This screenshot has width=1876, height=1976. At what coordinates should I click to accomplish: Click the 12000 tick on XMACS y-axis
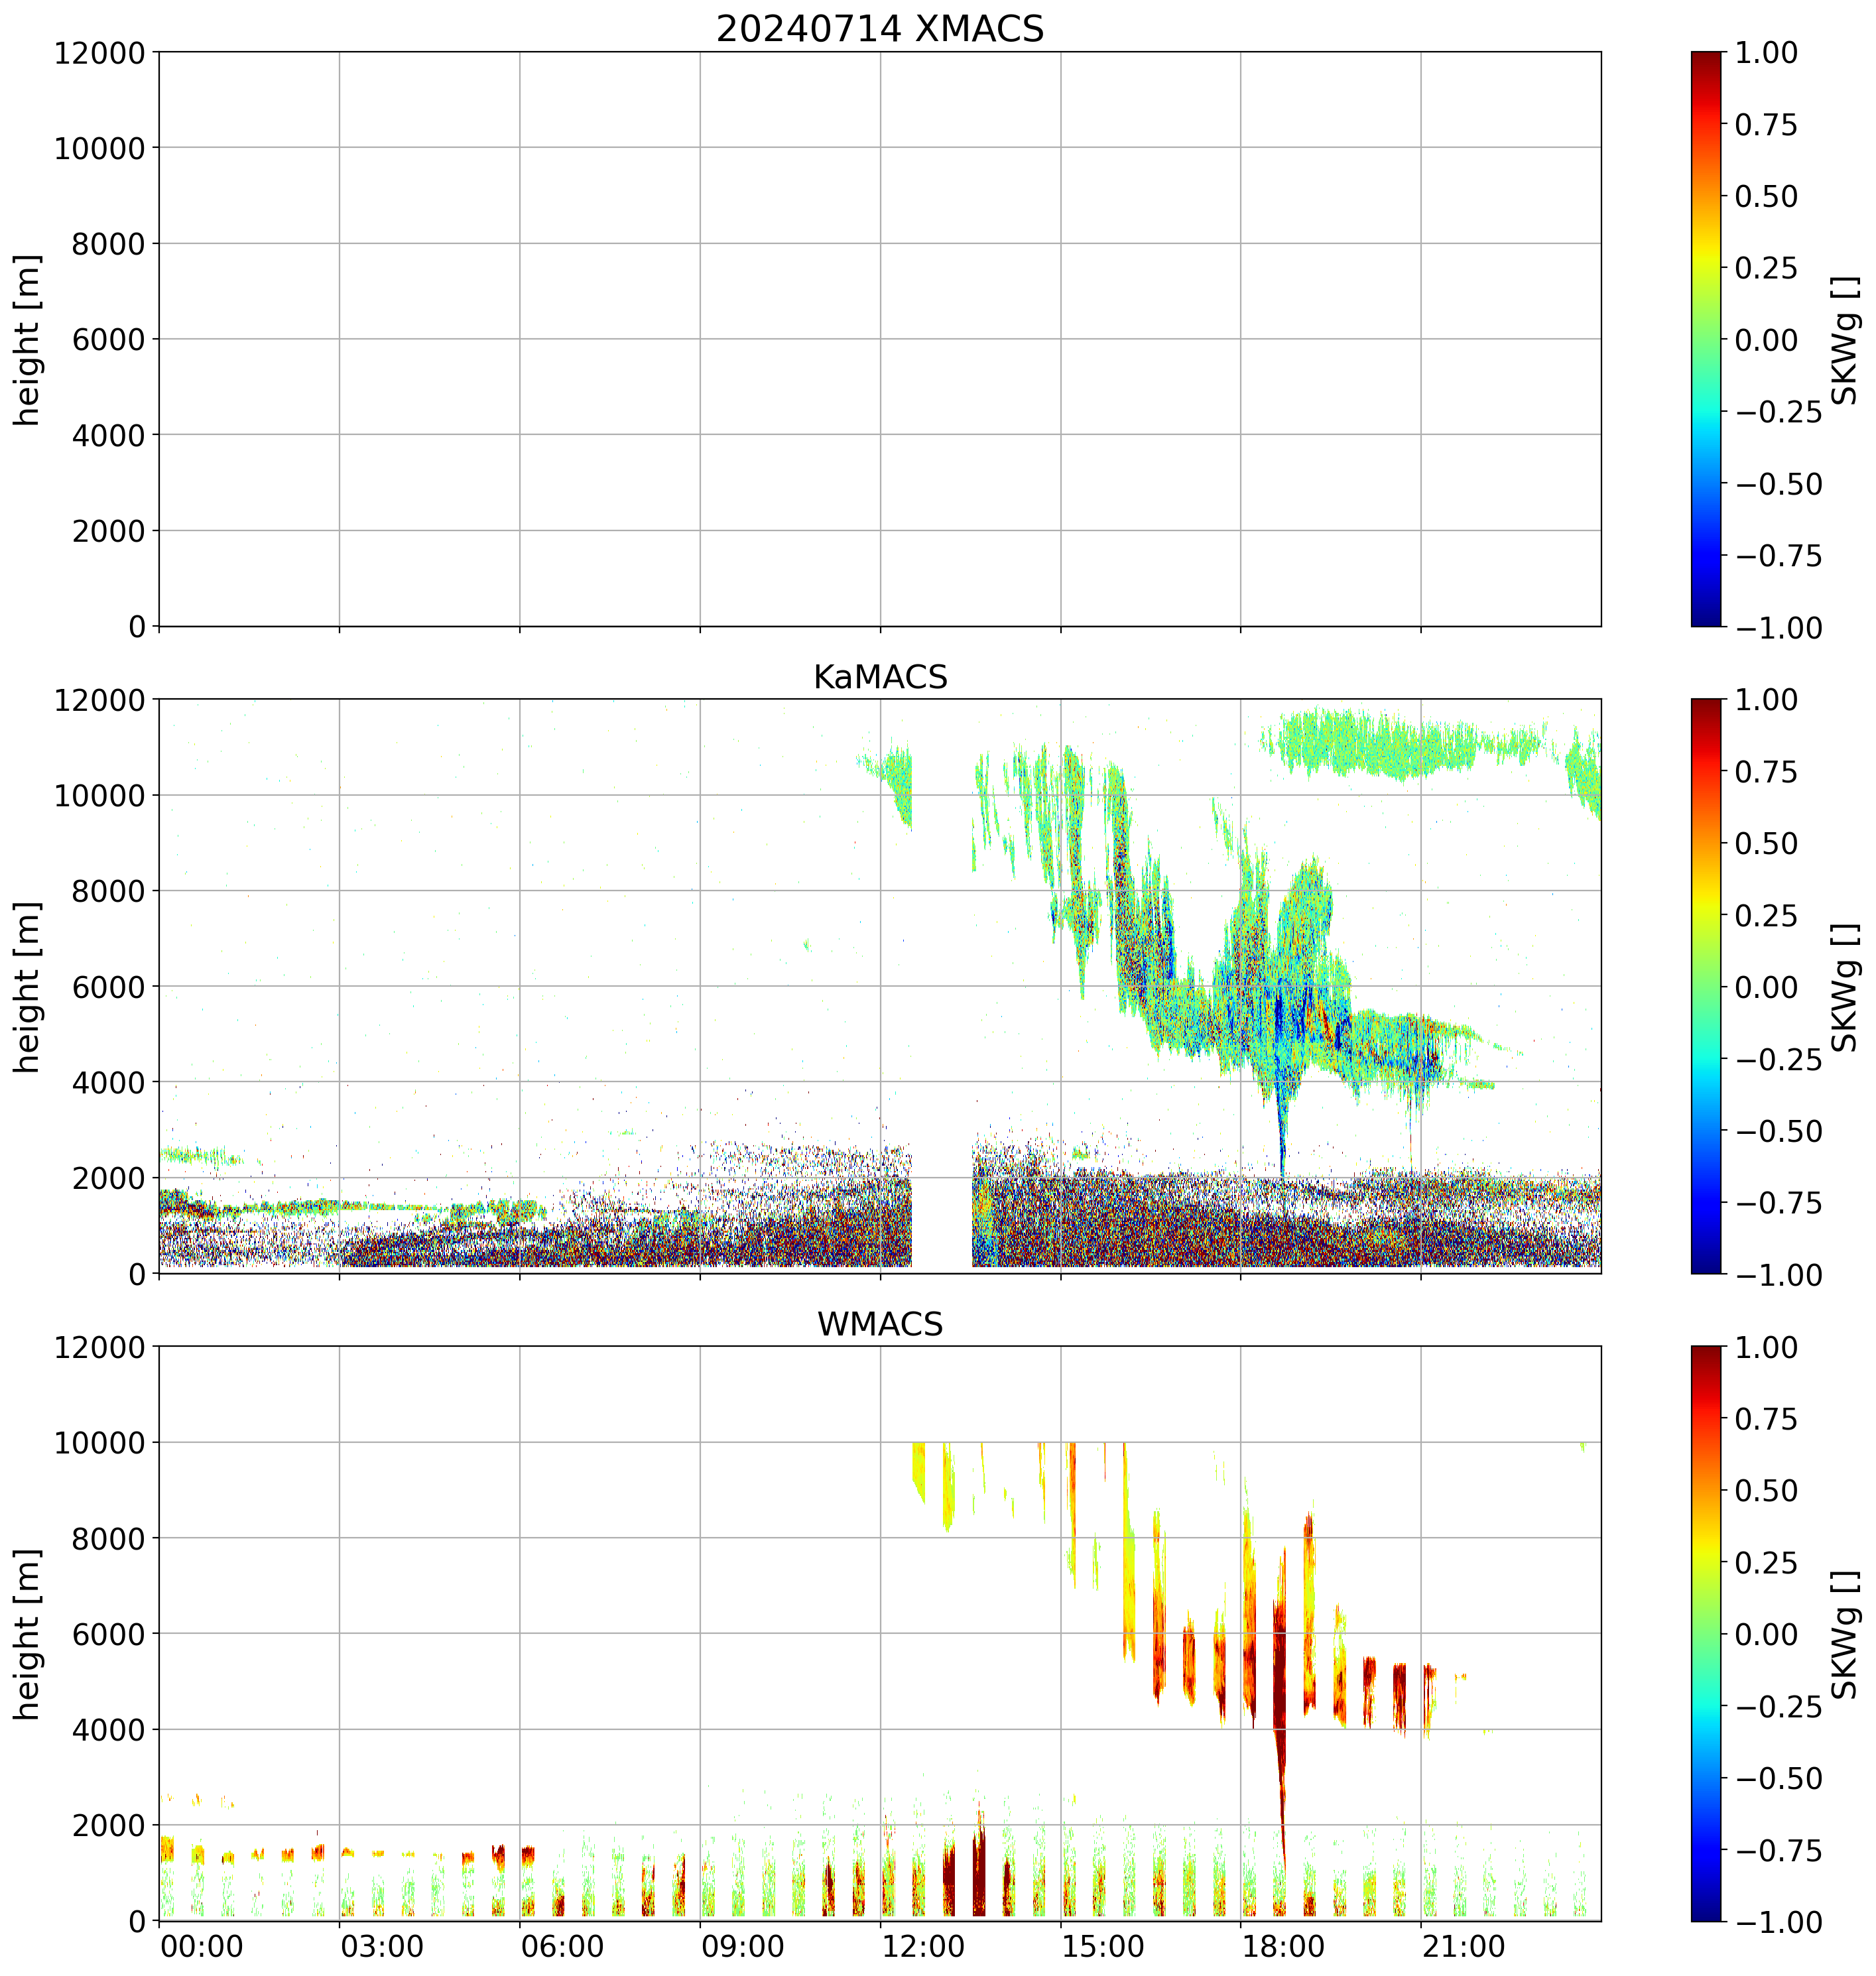(99, 53)
